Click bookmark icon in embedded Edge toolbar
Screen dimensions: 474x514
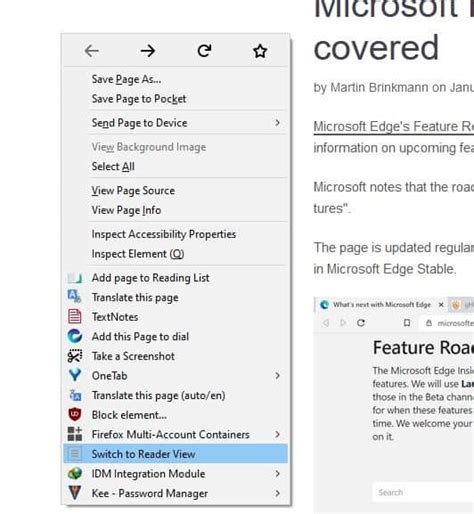407,323
